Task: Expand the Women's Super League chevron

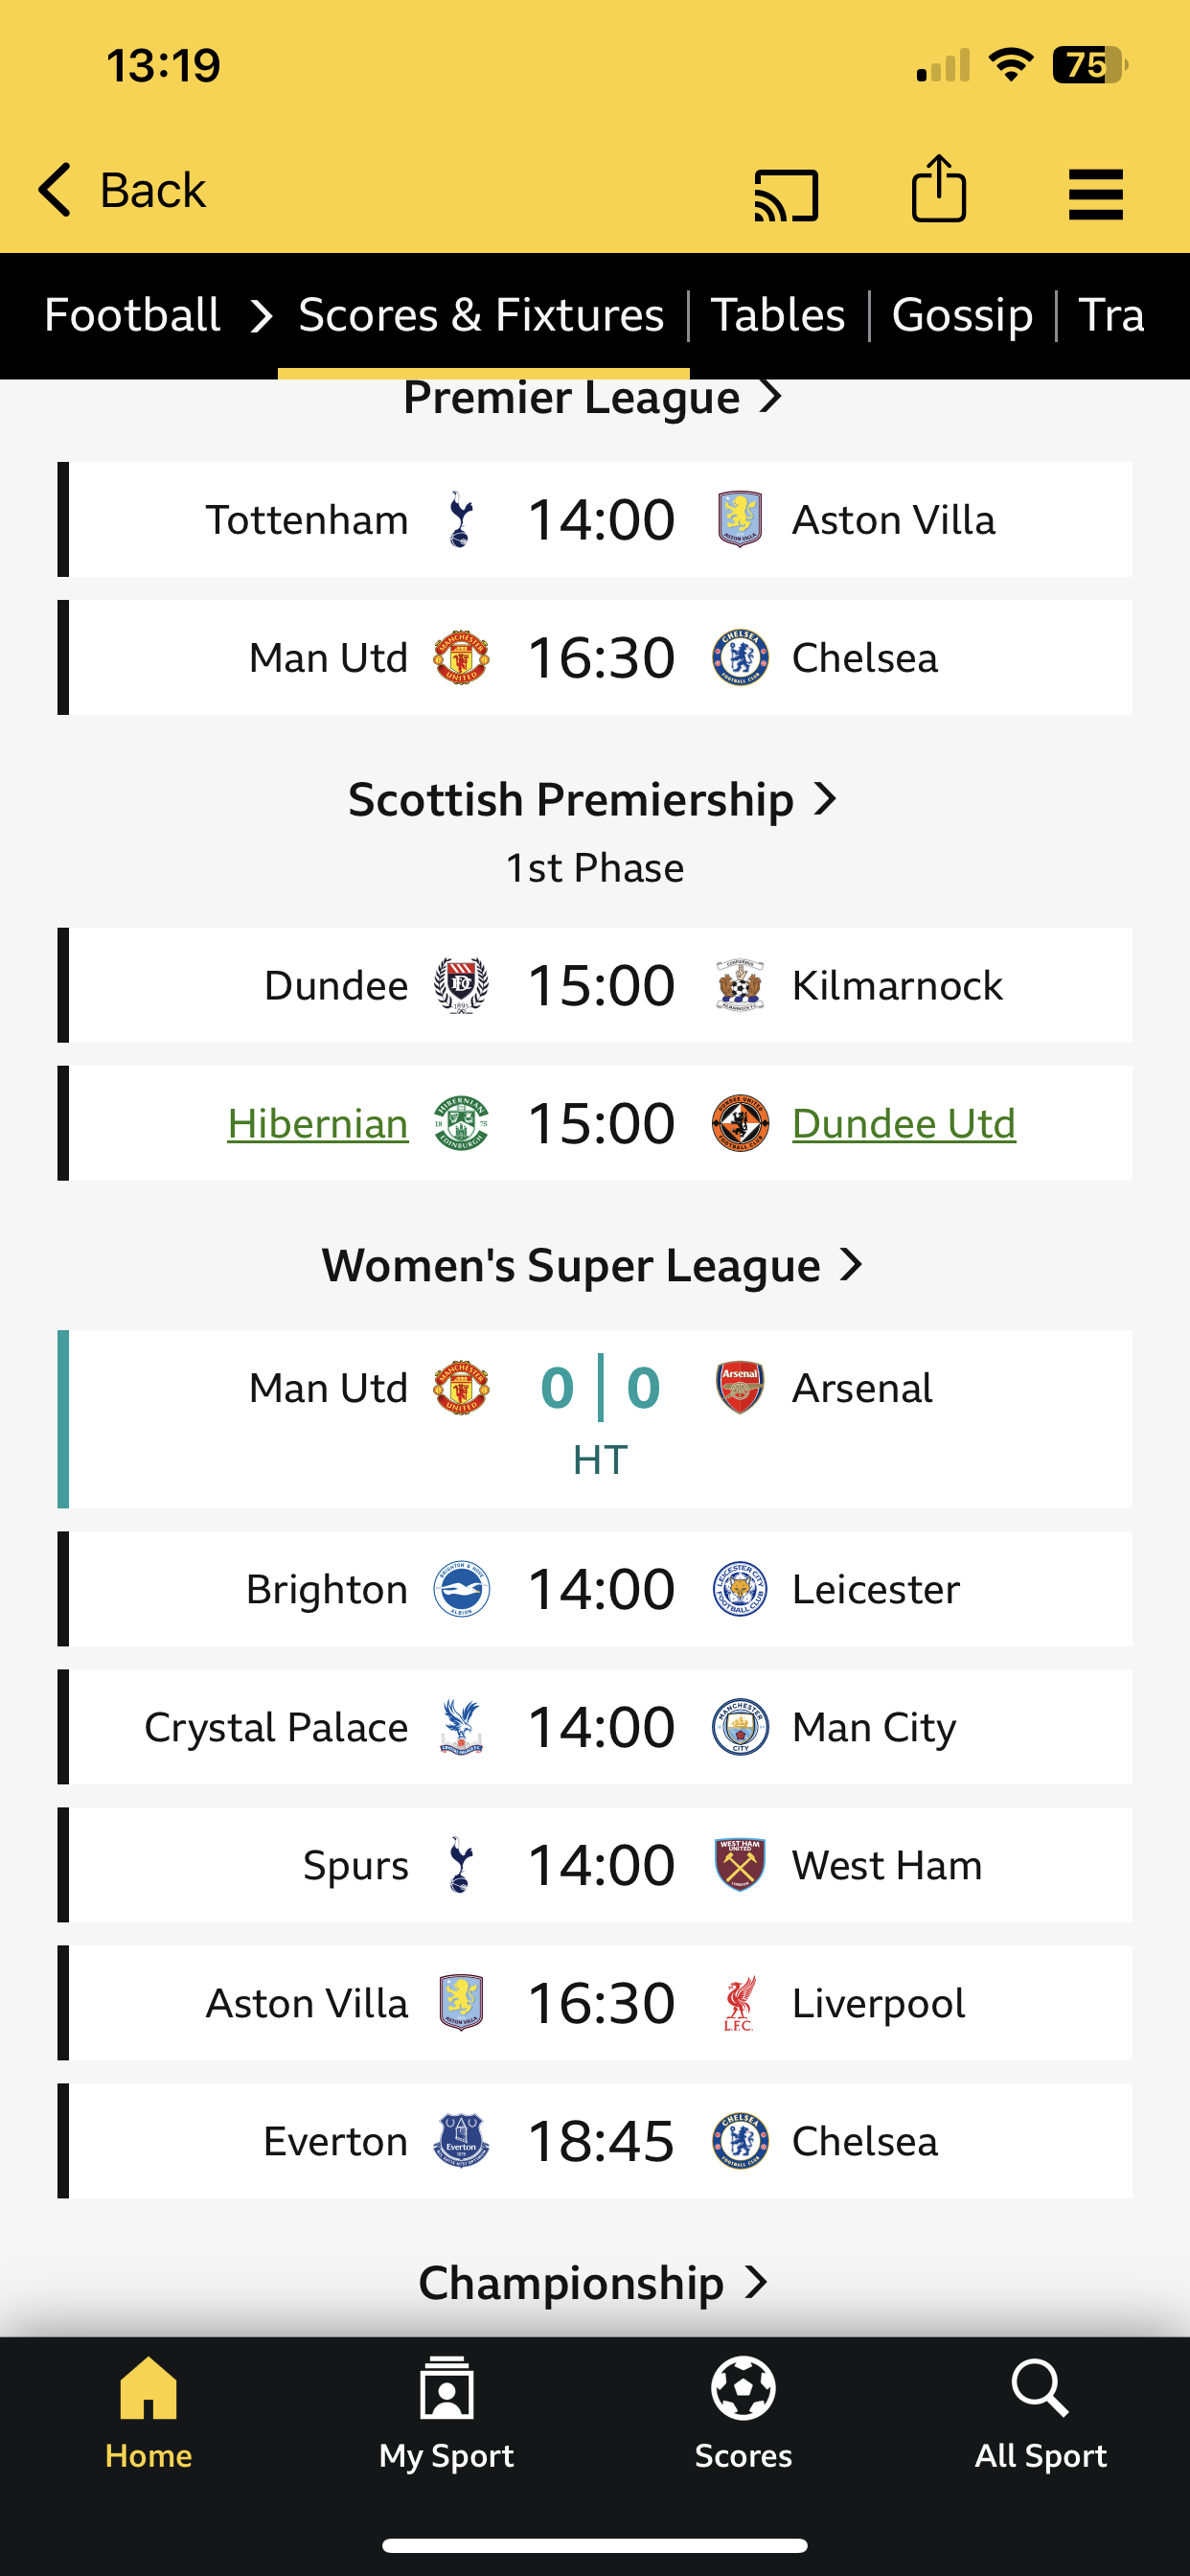Action: [851, 1265]
